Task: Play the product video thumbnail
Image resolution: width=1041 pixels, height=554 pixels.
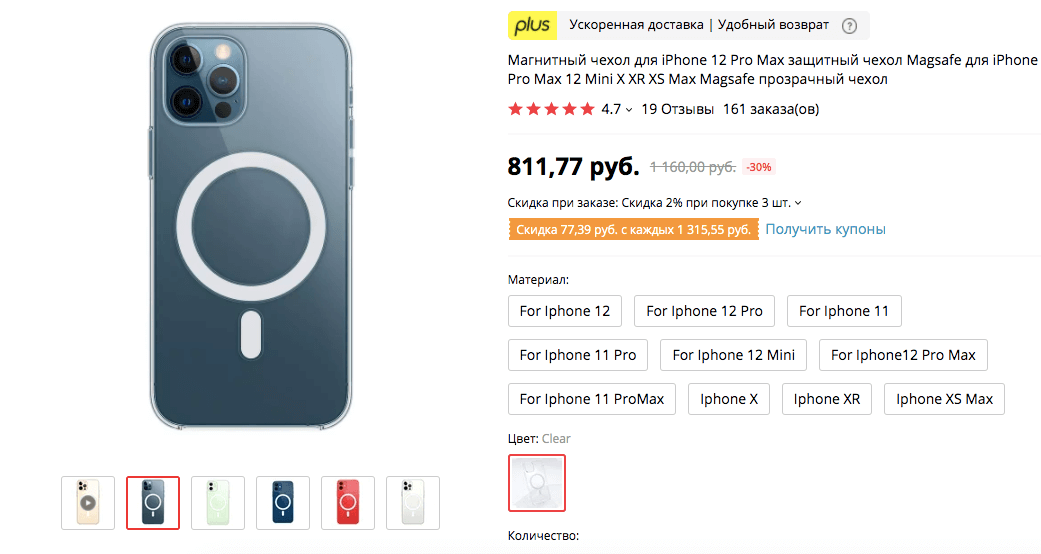Action: pyautogui.click(x=88, y=502)
